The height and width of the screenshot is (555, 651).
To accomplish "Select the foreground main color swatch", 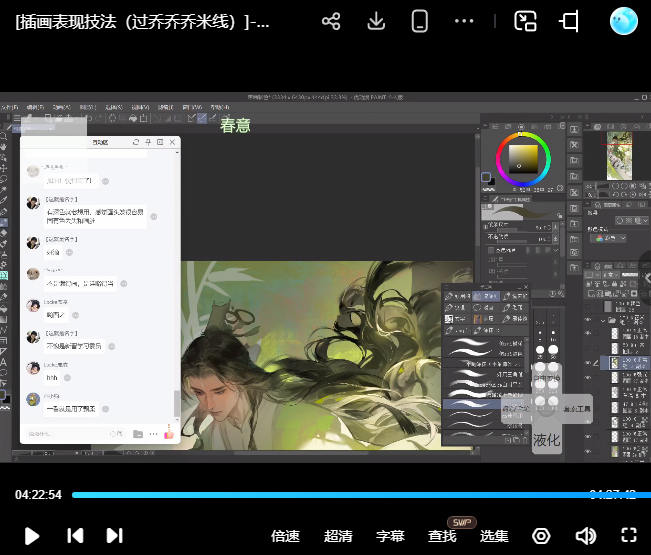I will coord(486,177).
